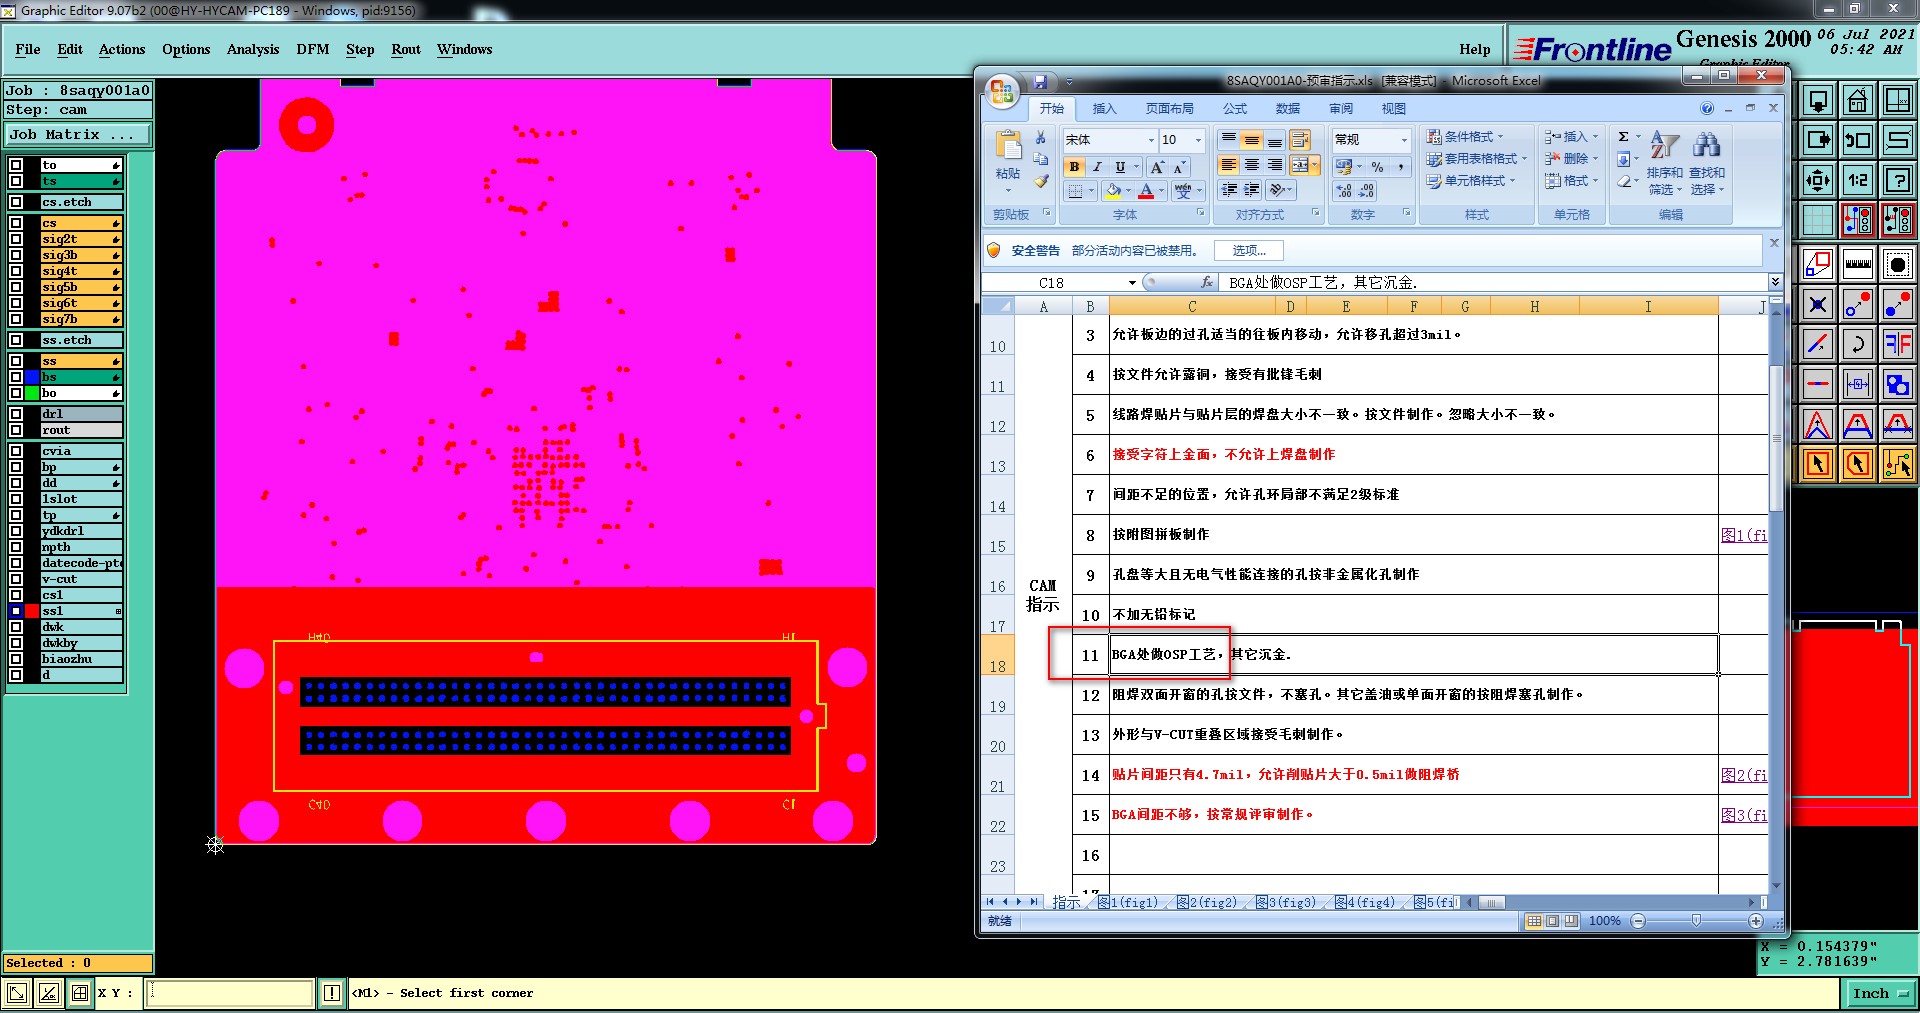This screenshot has width=1920, height=1013.
Task: Click the overlapping shapes contour icon
Action: (x=1897, y=384)
